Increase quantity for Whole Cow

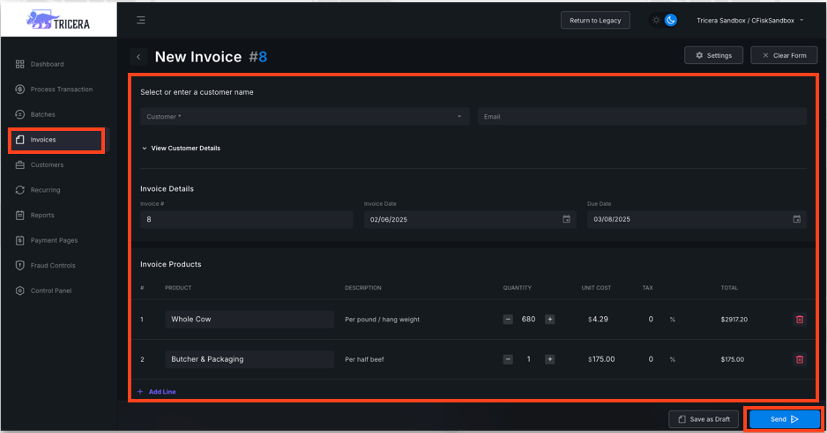(549, 320)
